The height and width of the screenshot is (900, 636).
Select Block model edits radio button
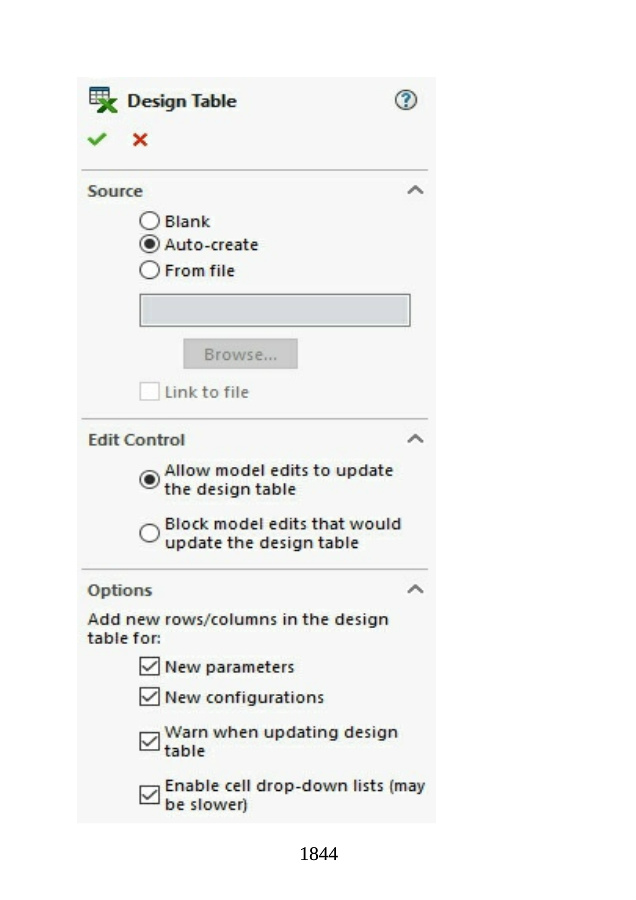149,533
